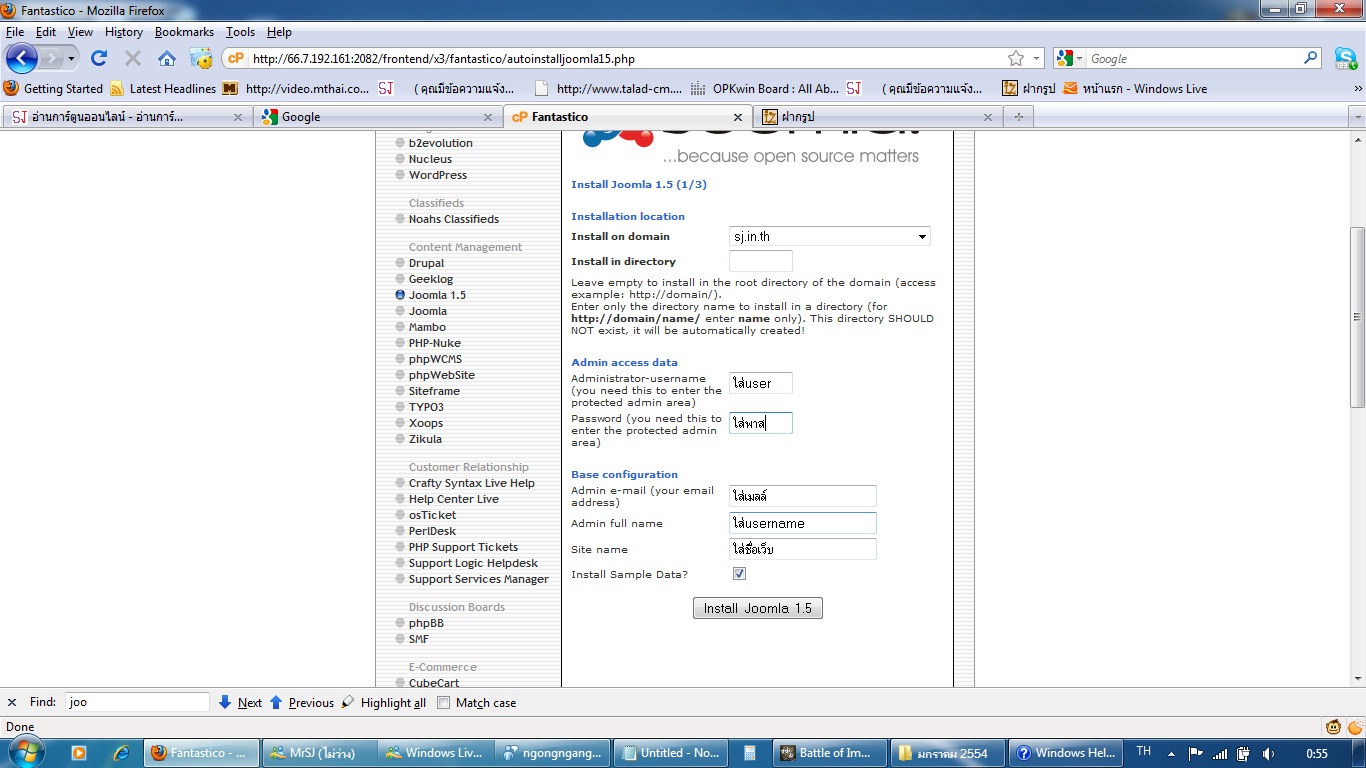Click the TH language indicator
Image resolution: width=1366 pixels, height=768 pixels.
pos(1144,751)
